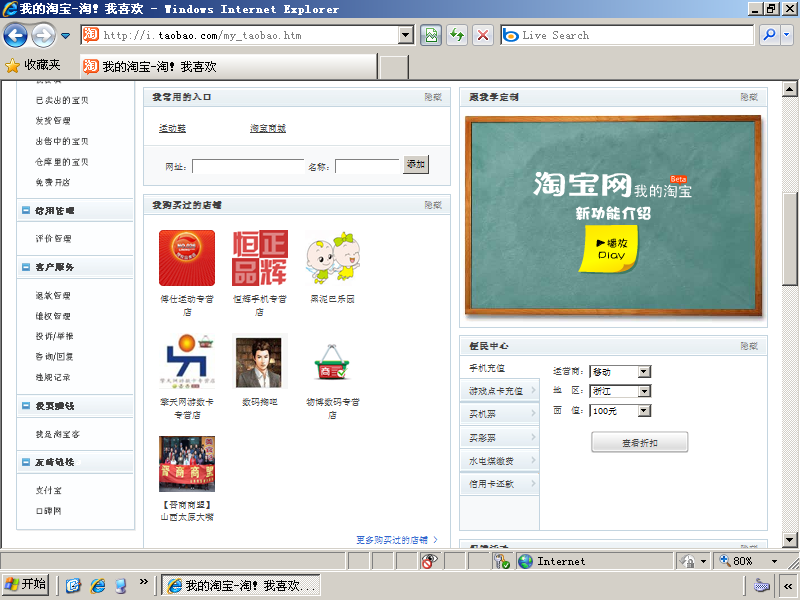Image resolution: width=800 pixels, height=600 pixels.
Task: Collapse the 客户服务 sidebar section
Action: click(26, 267)
